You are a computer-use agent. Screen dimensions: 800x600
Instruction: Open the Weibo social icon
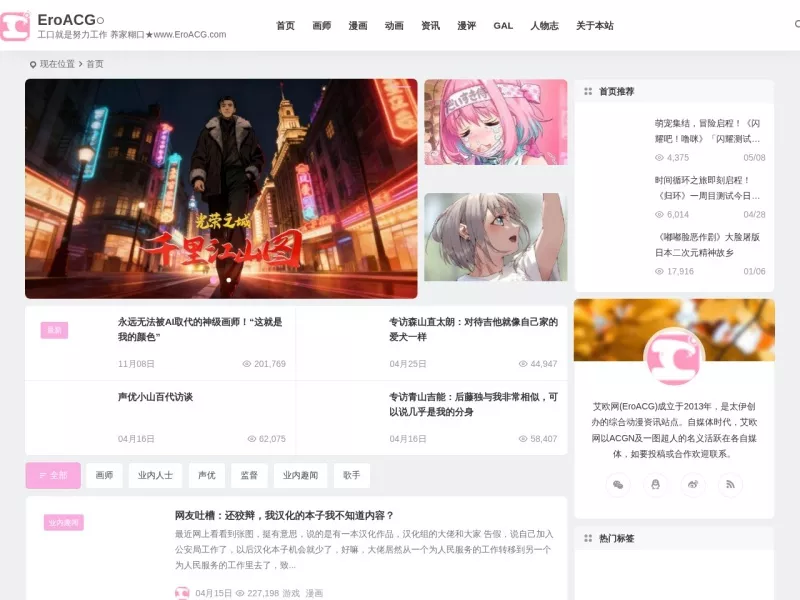coord(692,484)
